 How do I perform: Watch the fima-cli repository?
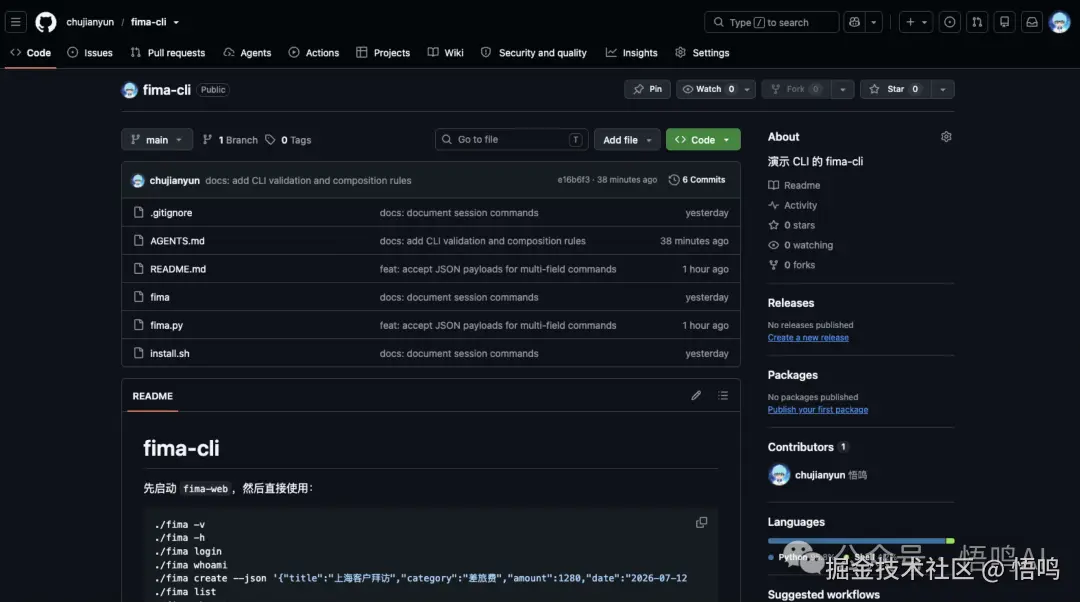coord(708,89)
